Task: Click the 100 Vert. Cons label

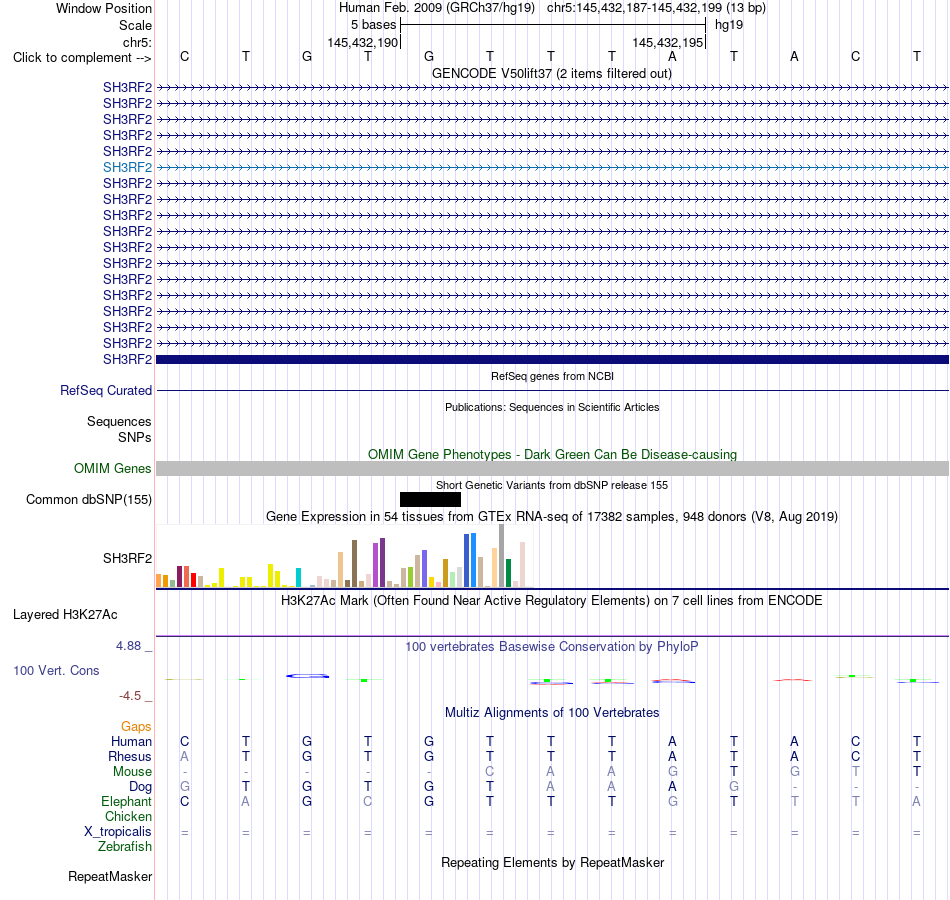Action: click(56, 670)
